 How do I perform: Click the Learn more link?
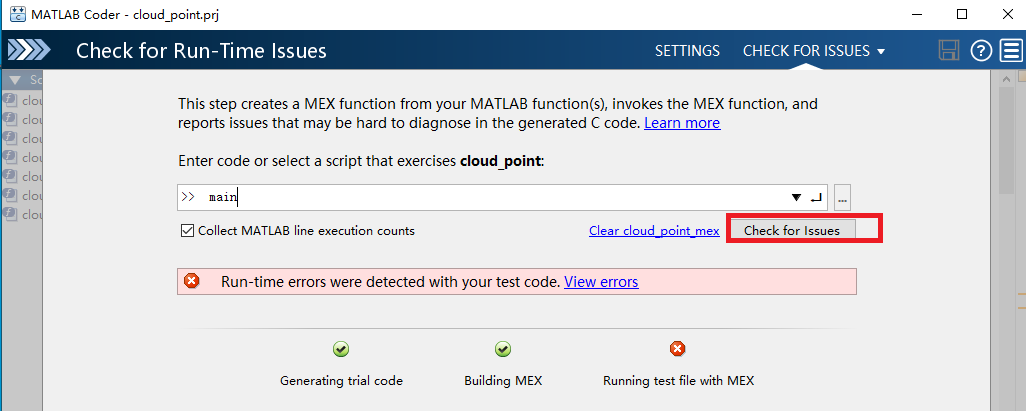682,123
